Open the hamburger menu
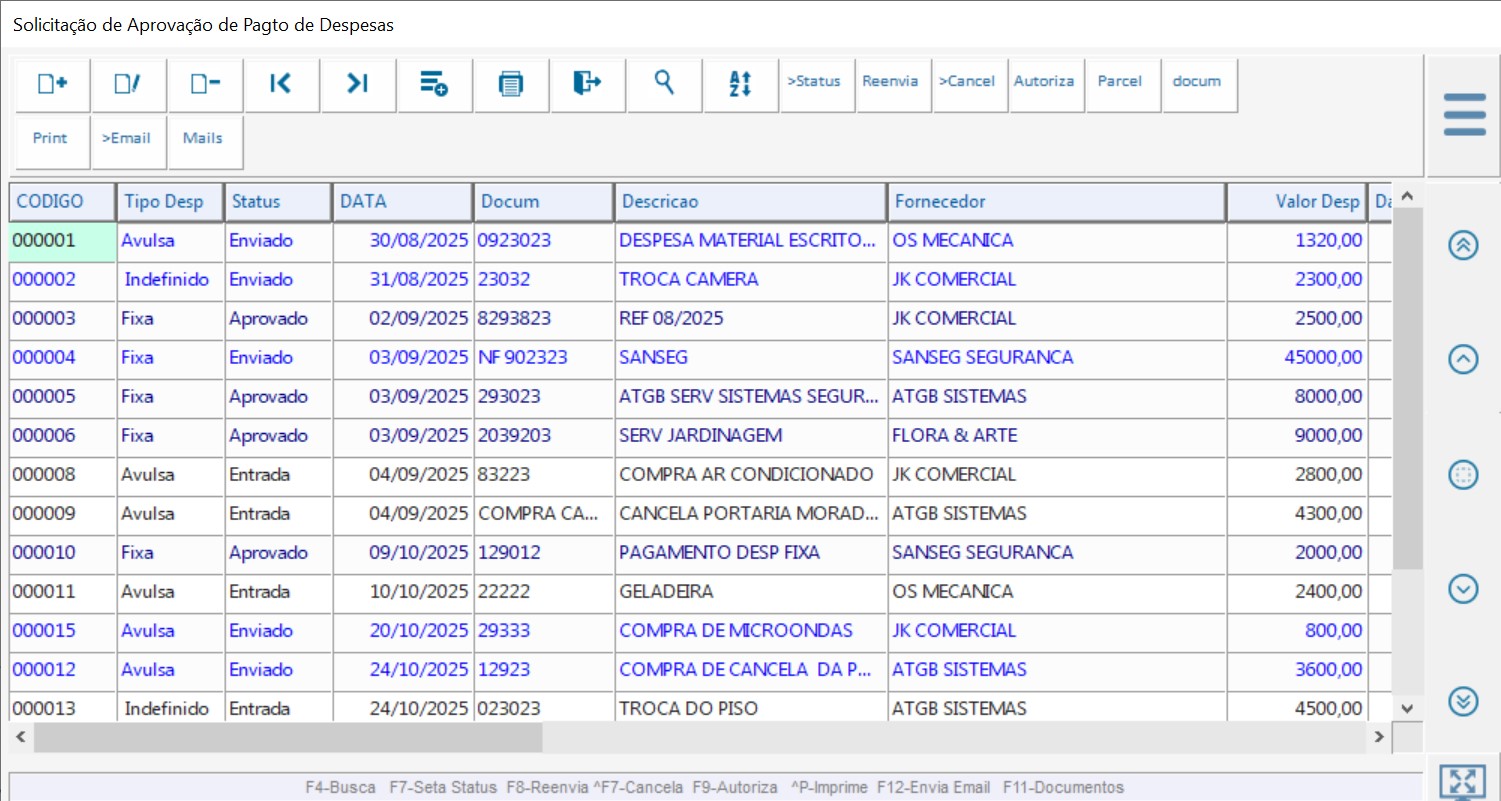 pyautogui.click(x=1464, y=115)
